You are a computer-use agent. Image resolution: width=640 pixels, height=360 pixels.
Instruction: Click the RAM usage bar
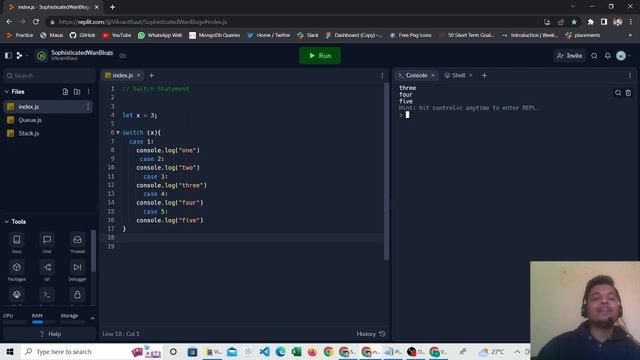[x=43, y=322]
